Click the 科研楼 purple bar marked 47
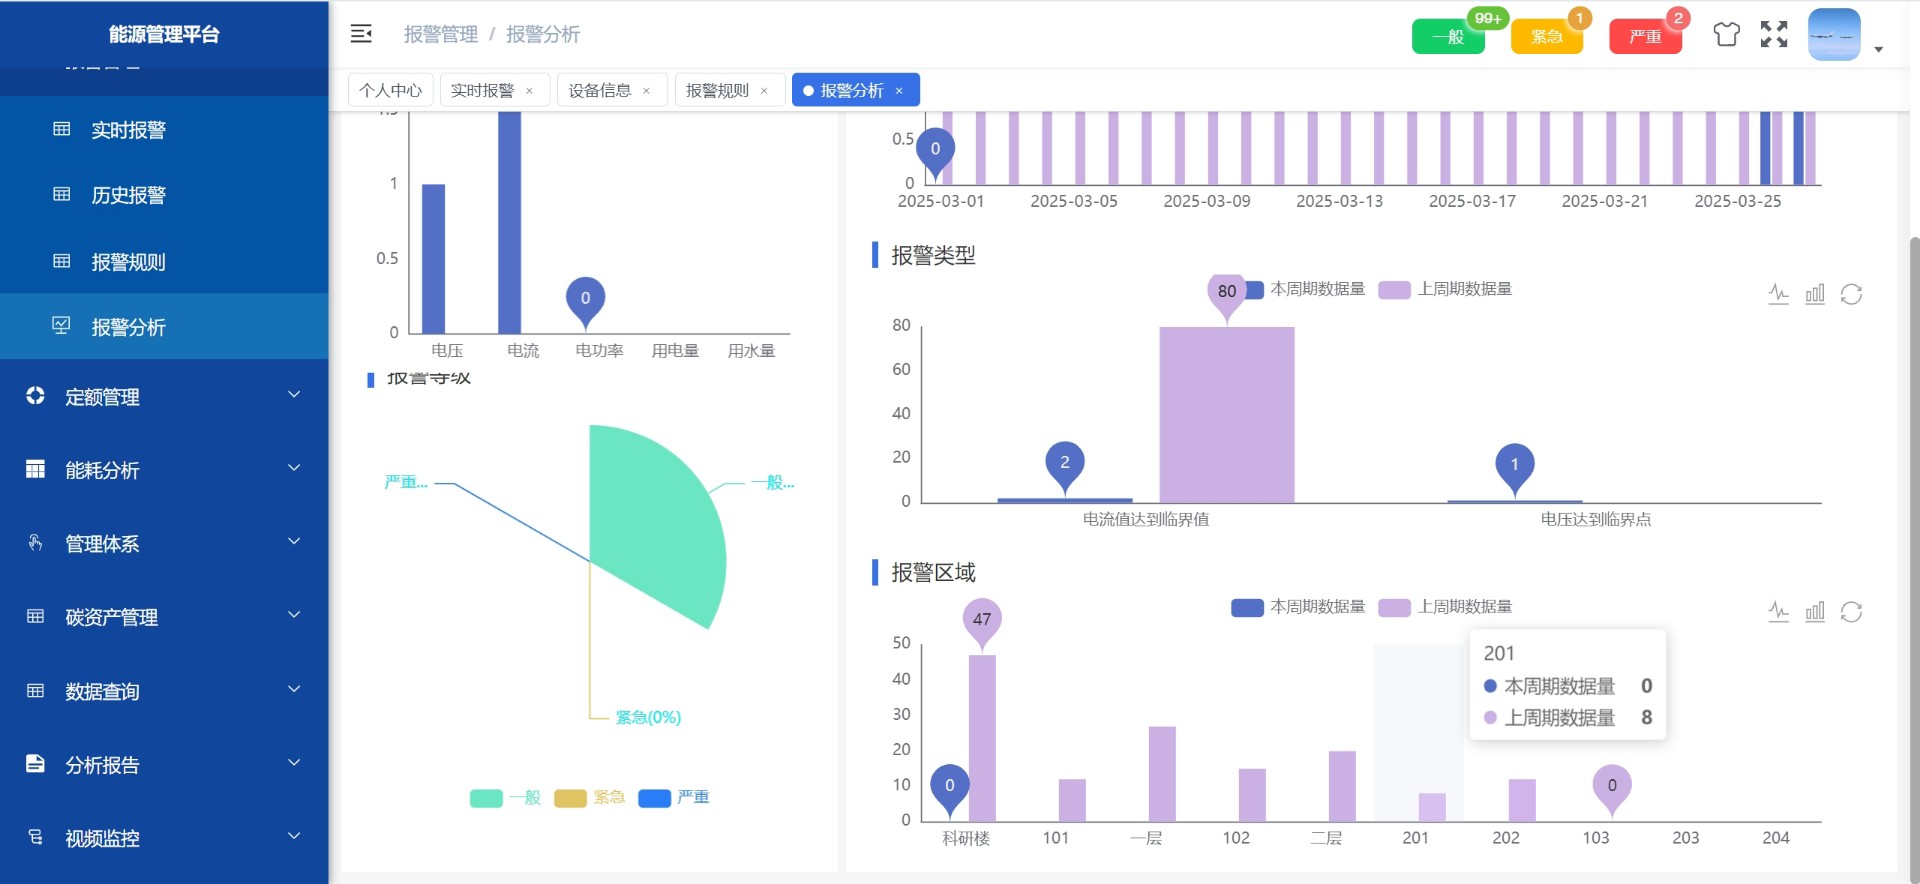 pyautogui.click(x=982, y=738)
